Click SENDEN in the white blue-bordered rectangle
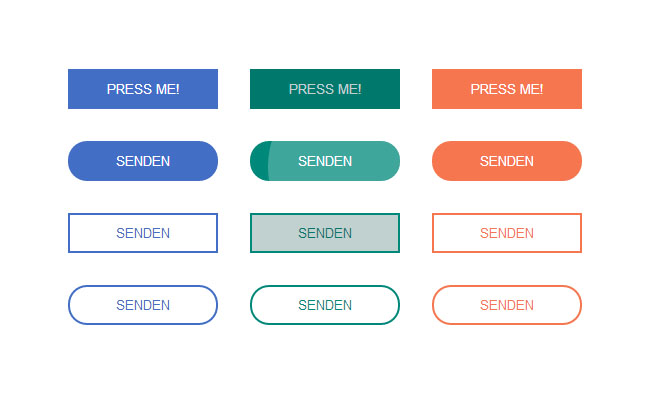This screenshot has width=650, height=400. click(143, 233)
